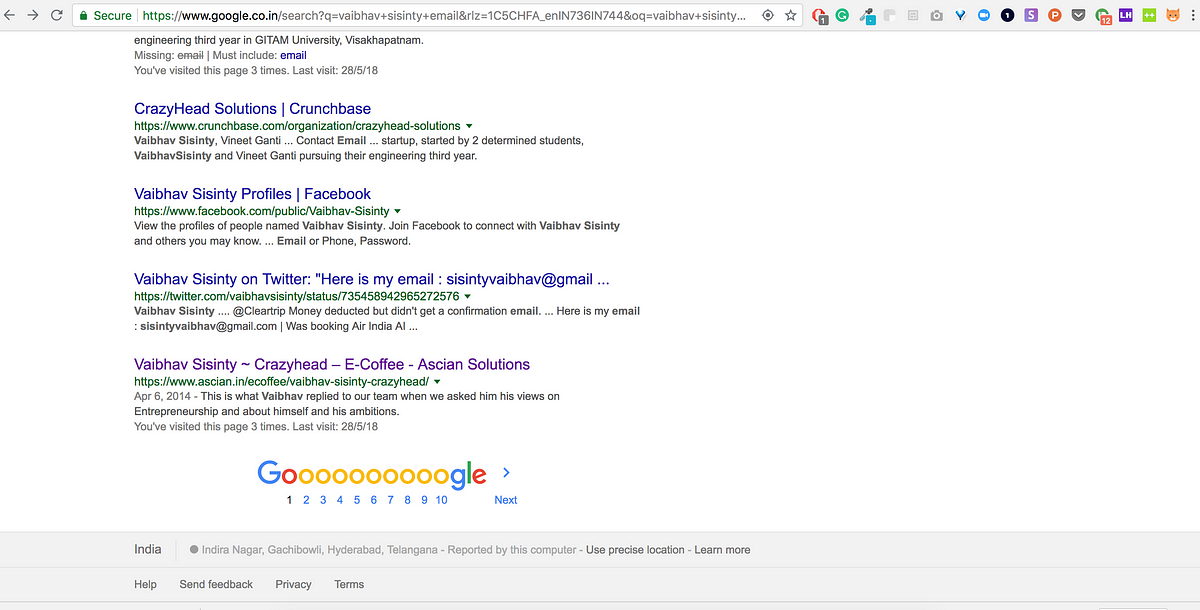The image size is (1200, 610).
Task: Open the dark circle extension labeled 1
Action: tap(1007, 15)
